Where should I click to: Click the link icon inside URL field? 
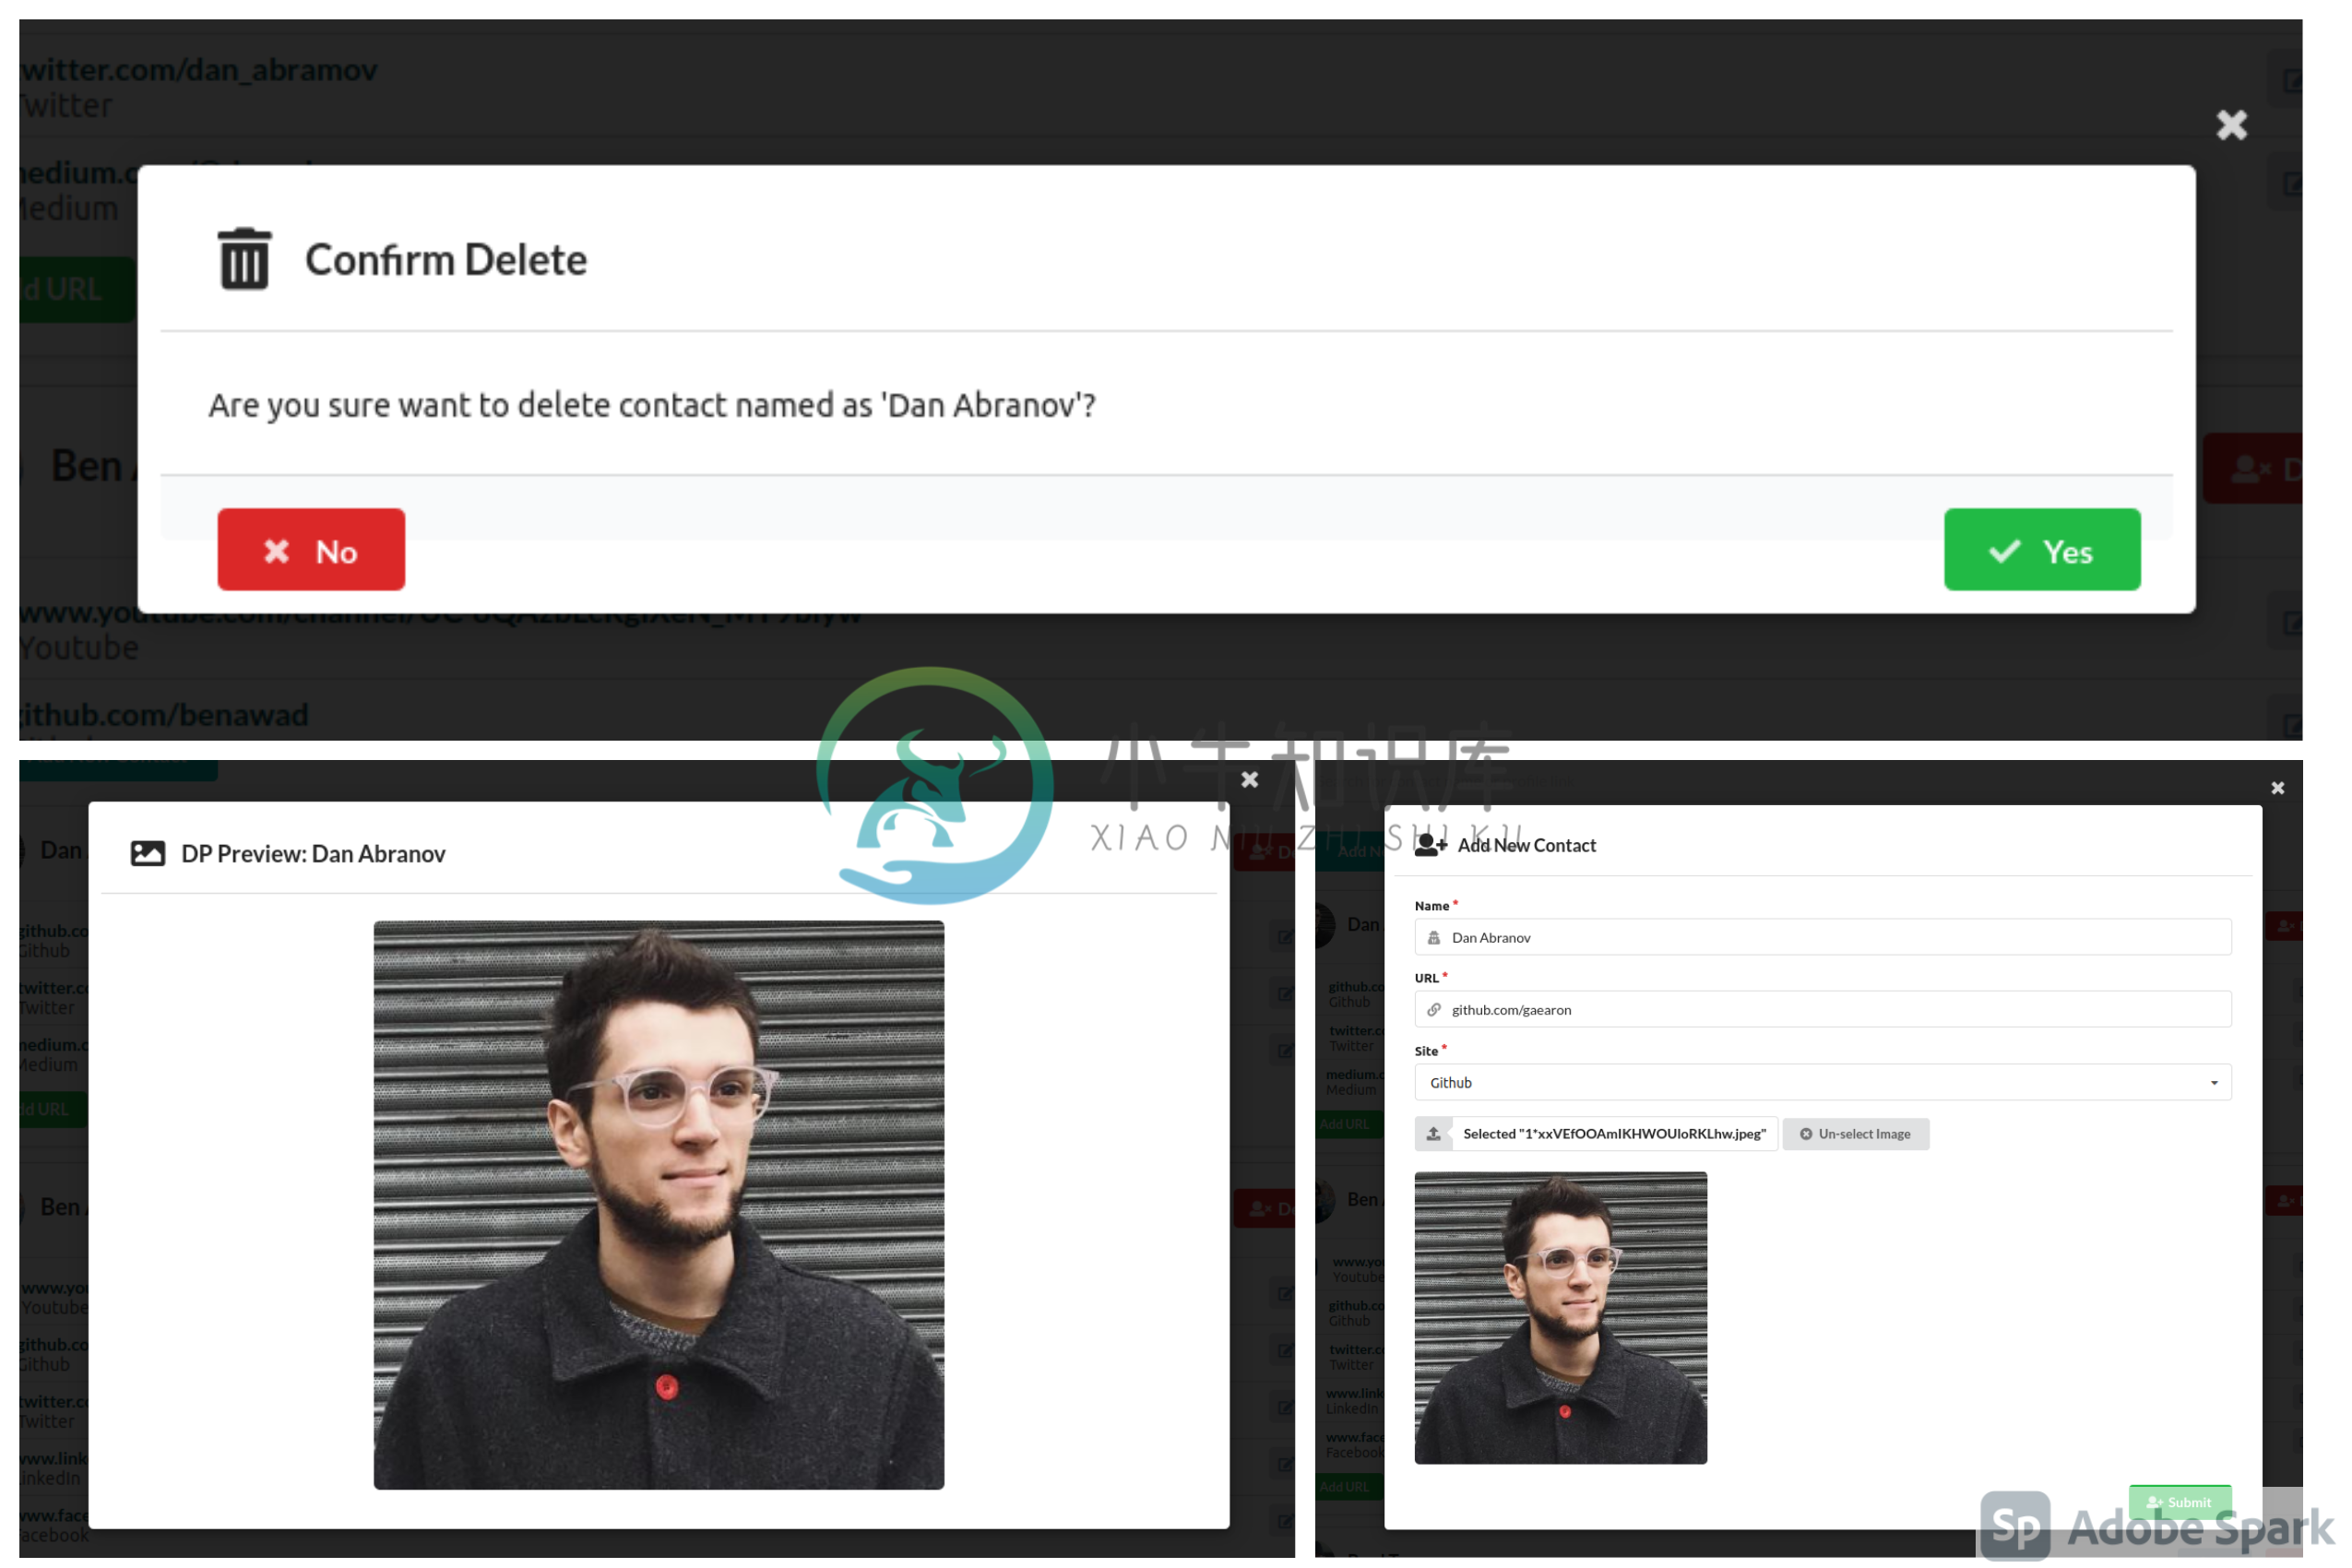(1433, 1010)
